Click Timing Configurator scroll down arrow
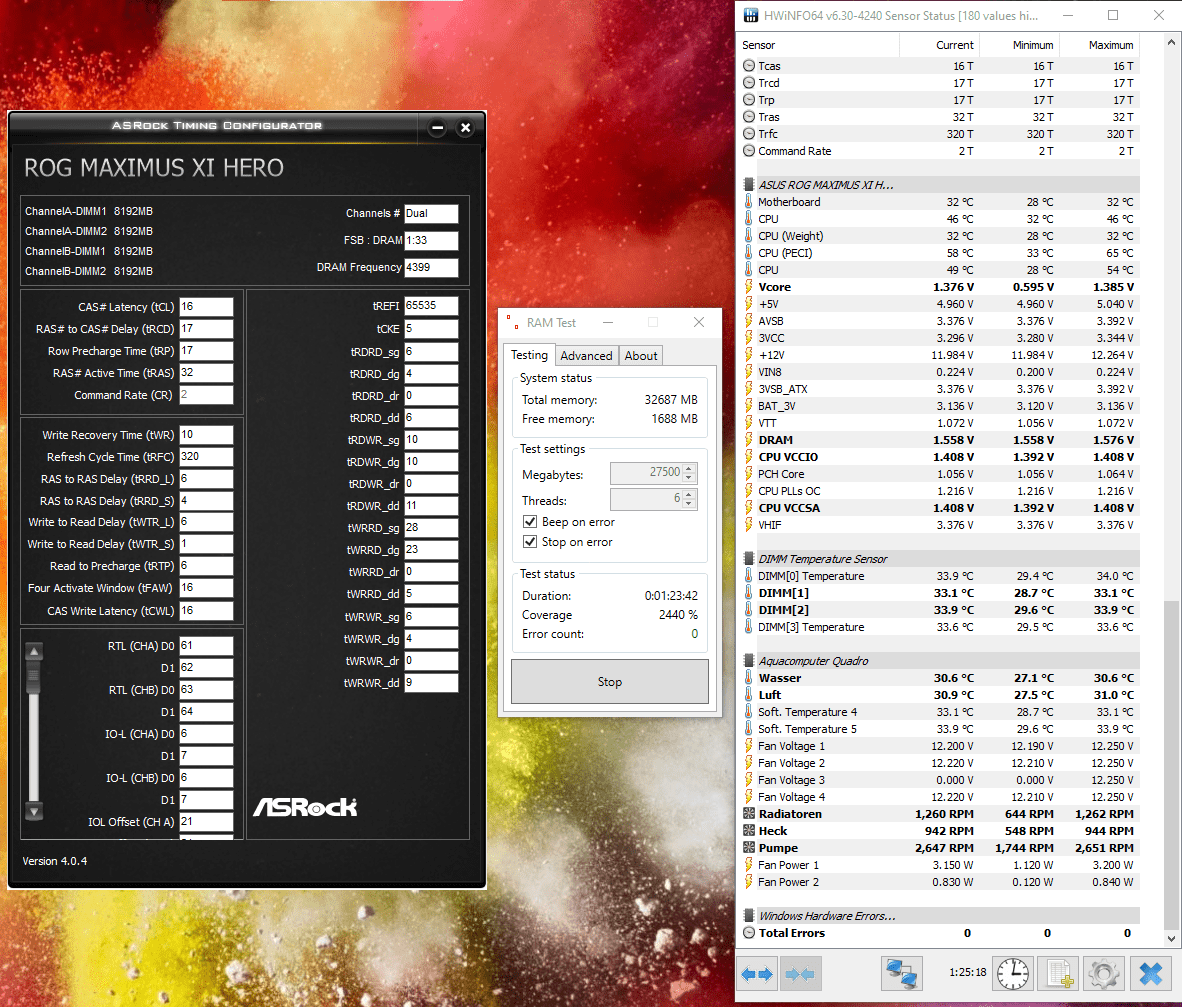The height and width of the screenshot is (1007, 1182). pos(34,811)
